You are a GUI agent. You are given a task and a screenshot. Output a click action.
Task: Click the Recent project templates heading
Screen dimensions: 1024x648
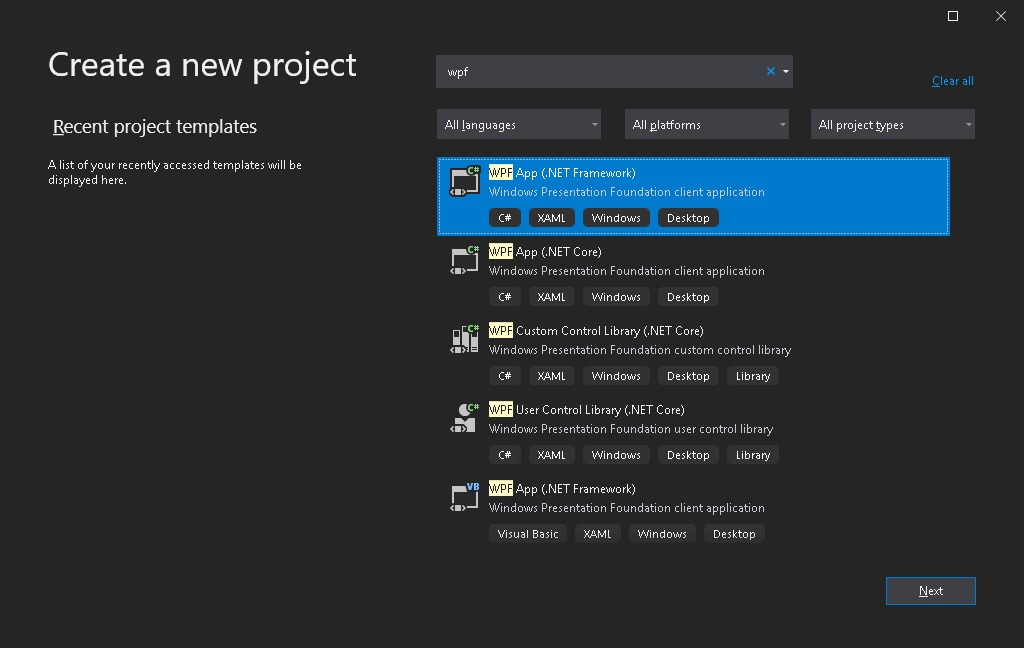[x=154, y=127]
